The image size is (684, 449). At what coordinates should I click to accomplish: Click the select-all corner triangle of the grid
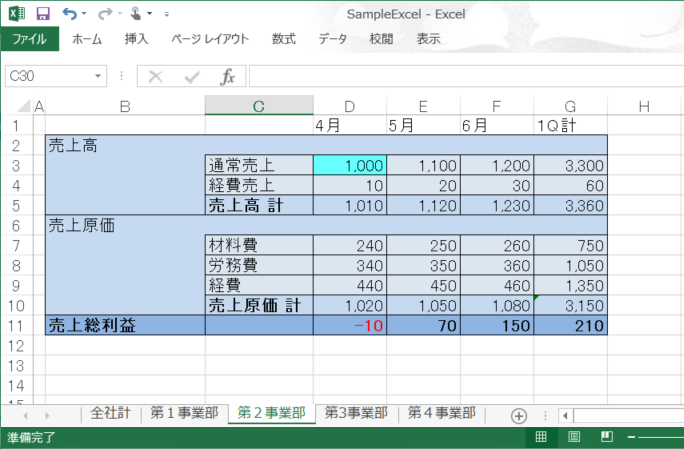22,106
